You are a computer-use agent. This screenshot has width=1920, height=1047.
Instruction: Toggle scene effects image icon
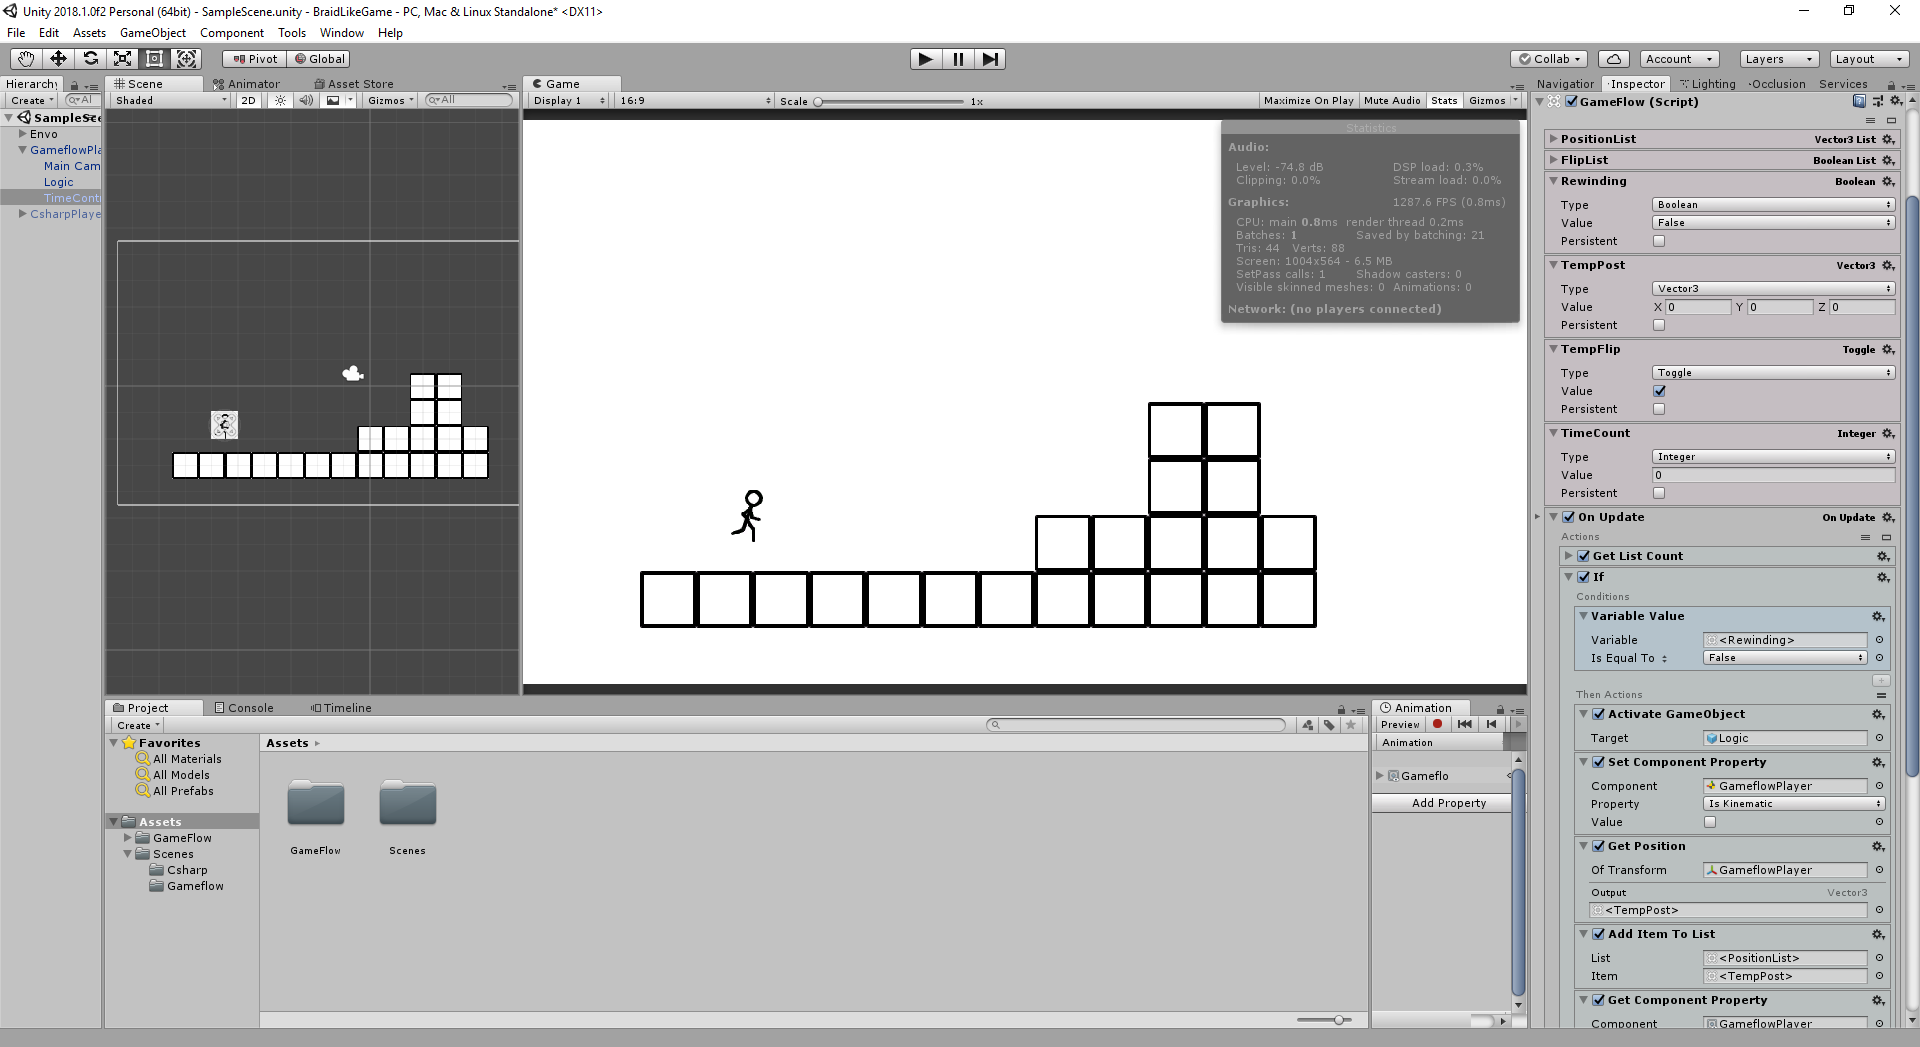[333, 100]
